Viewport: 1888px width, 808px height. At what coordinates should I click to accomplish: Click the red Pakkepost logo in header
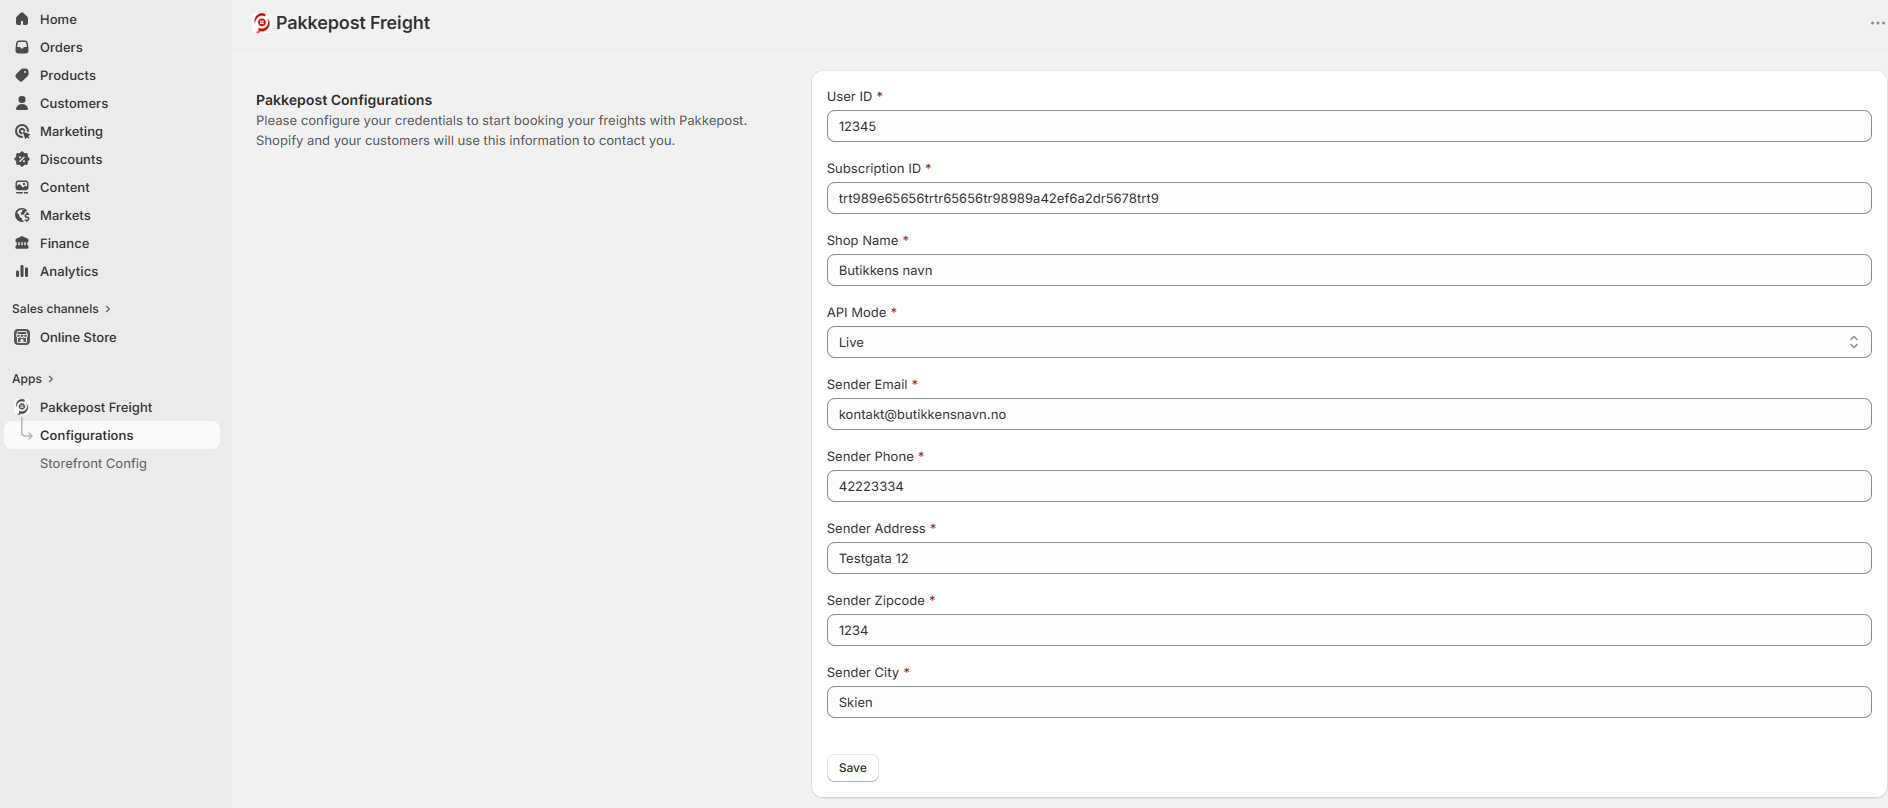point(262,23)
